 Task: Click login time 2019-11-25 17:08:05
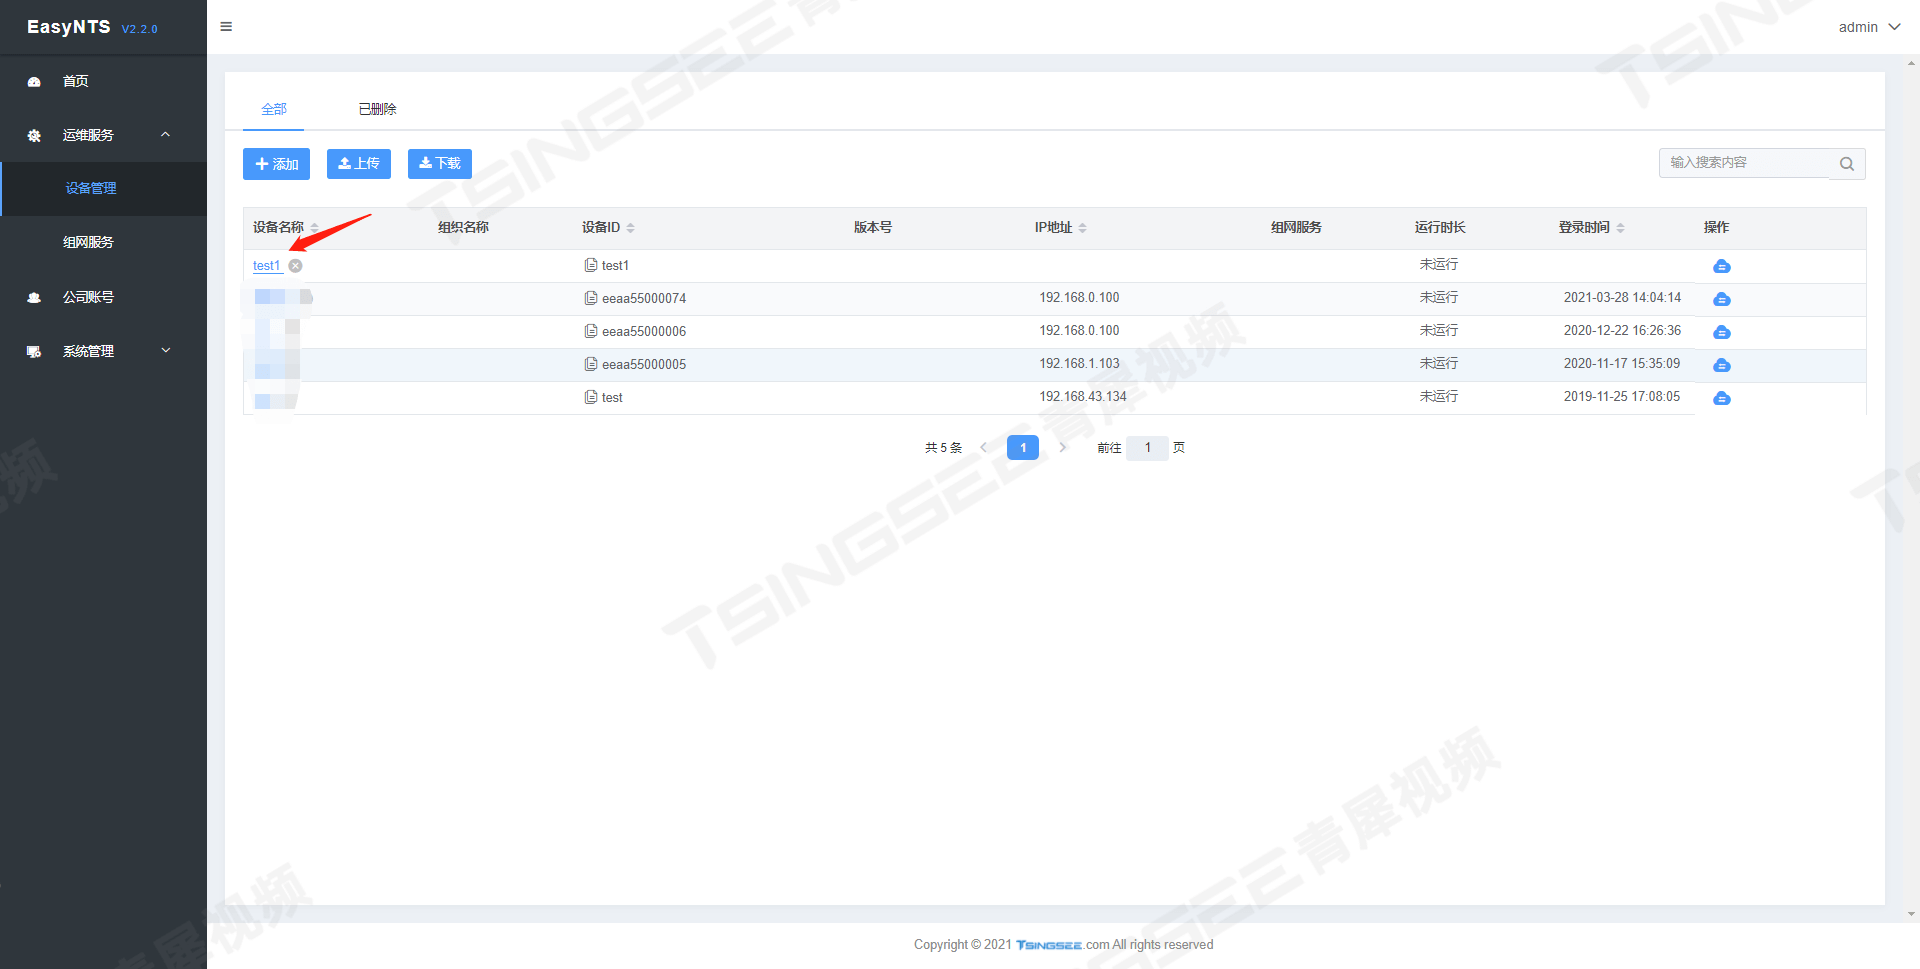[1622, 397]
